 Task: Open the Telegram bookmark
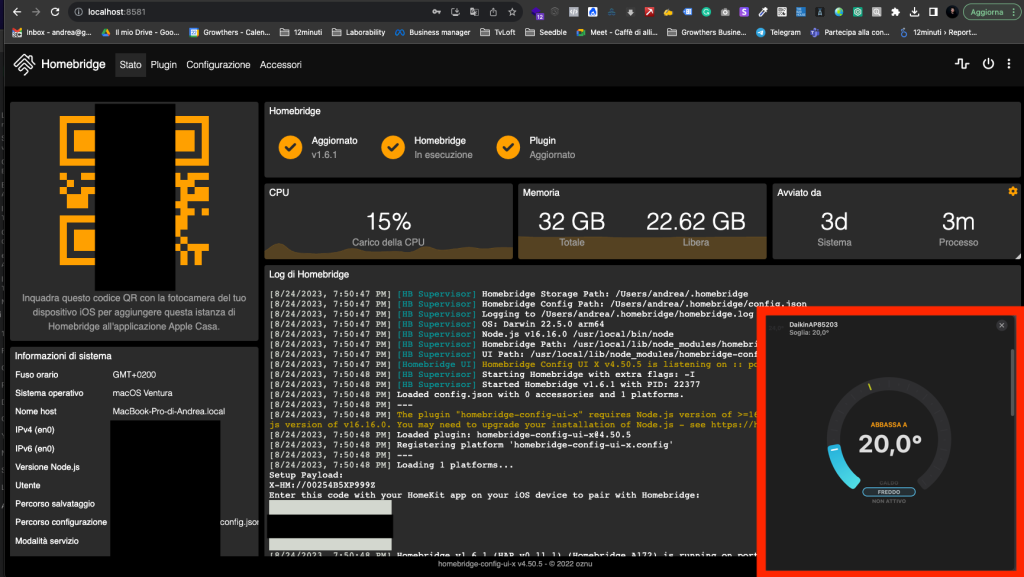coord(778,32)
